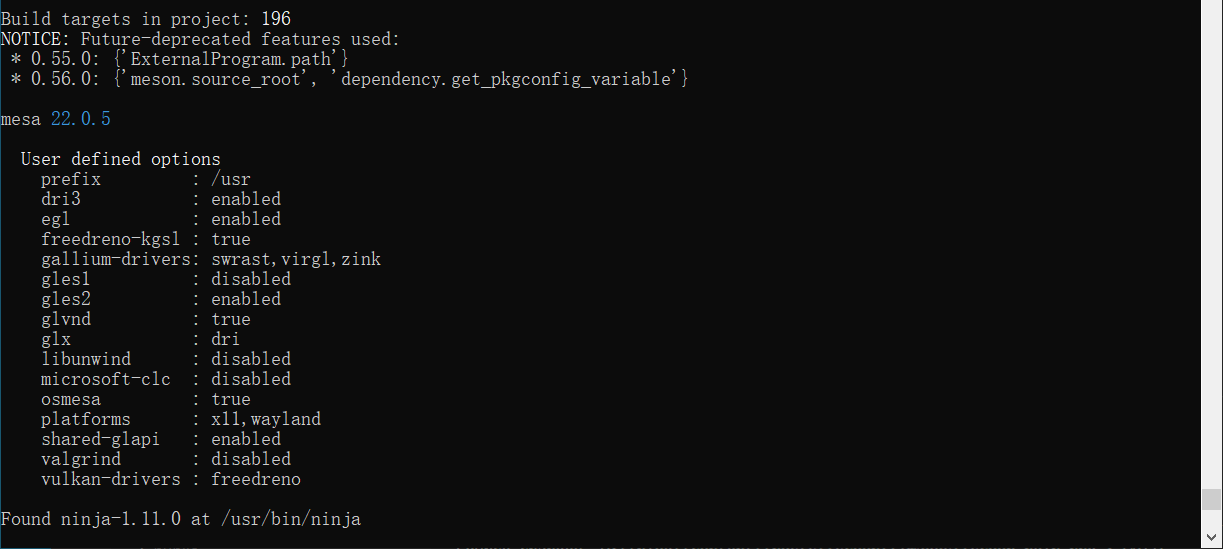Click the glx 'dri' value
The image size is (1223, 549).
coord(225,339)
